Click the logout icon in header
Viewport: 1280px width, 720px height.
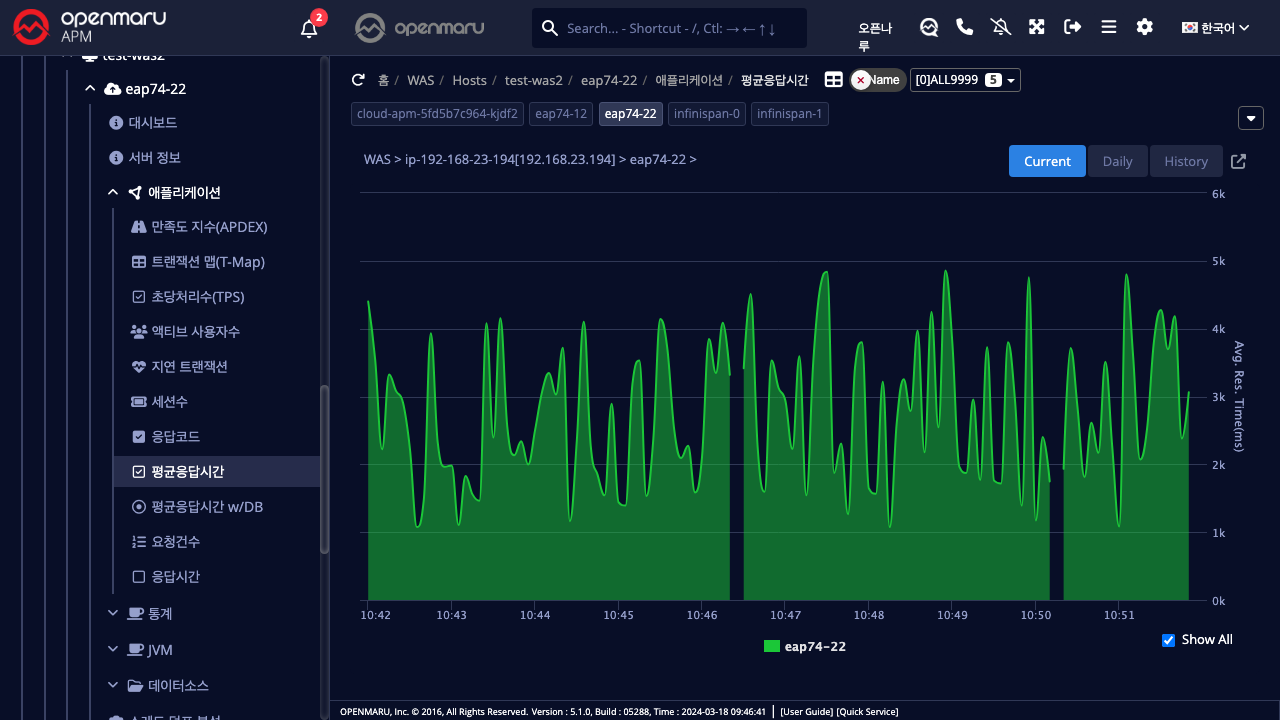click(x=1072, y=27)
